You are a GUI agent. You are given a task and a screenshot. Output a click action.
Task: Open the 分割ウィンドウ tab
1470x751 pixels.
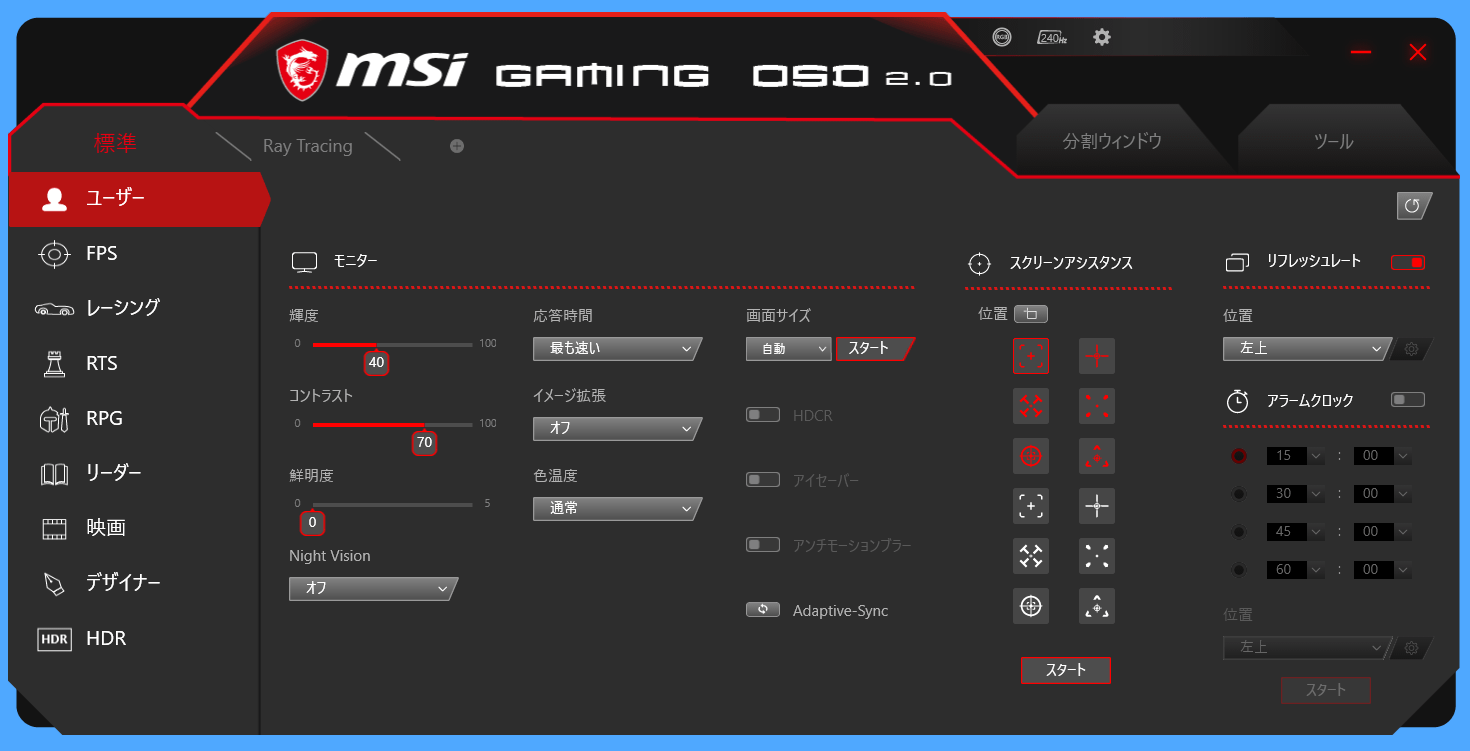pyautogui.click(x=1112, y=141)
